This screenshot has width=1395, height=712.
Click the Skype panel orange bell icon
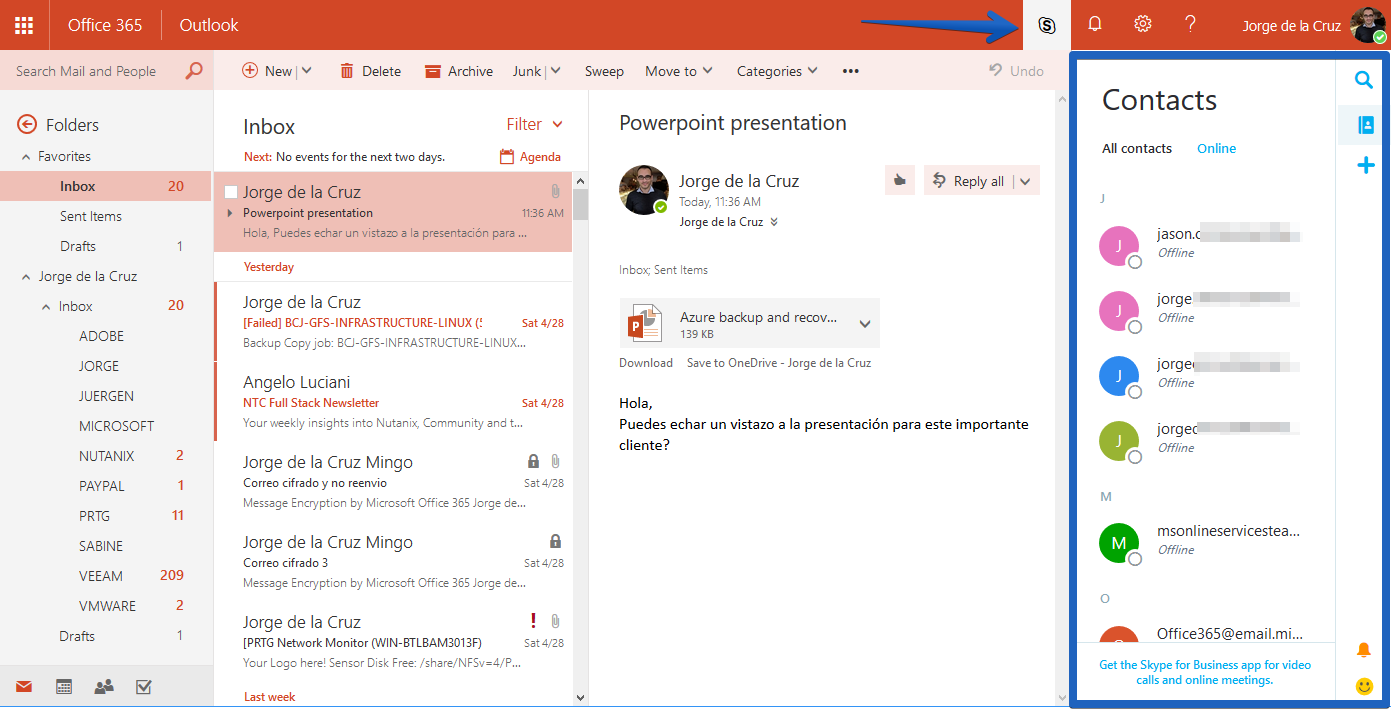[1363, 650]
